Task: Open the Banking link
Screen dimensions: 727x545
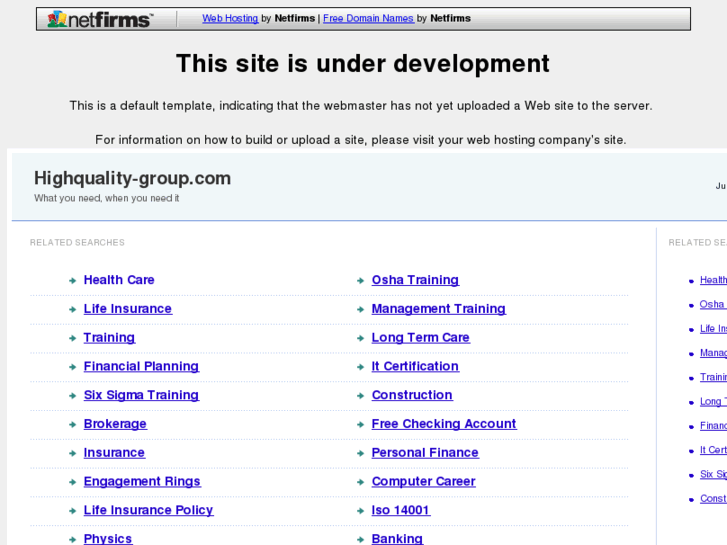Action: click(397, 539)
